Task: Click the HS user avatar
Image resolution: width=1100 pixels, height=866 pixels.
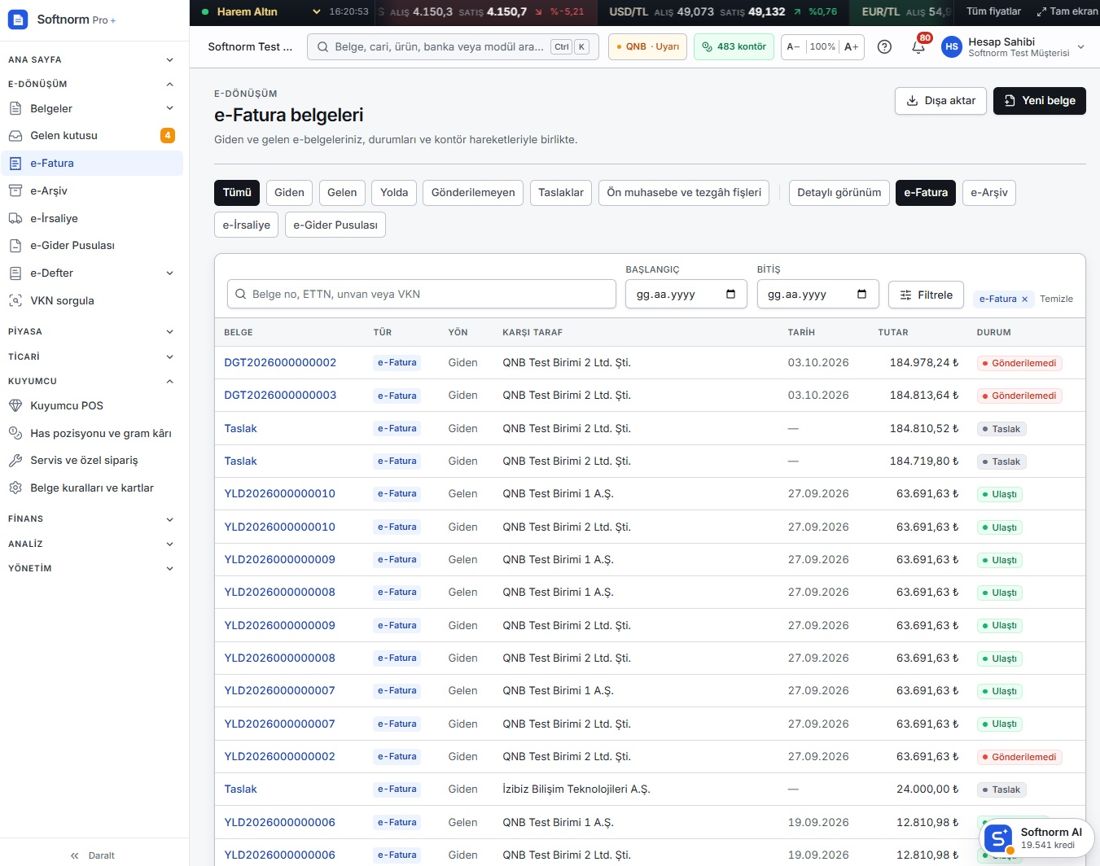Action: coord(951,47)
